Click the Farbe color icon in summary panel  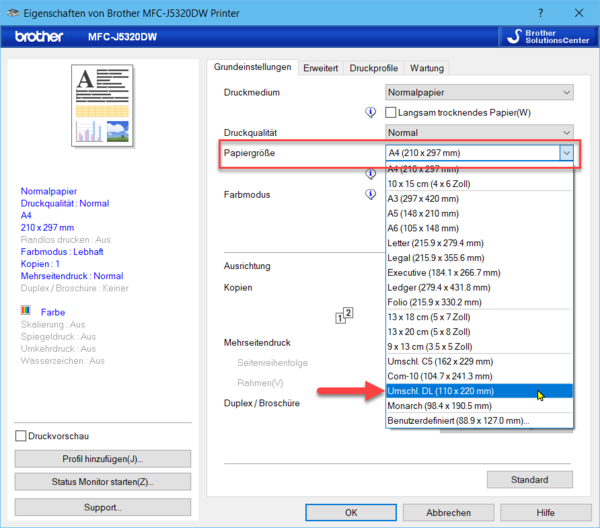[x=27, y=312]
